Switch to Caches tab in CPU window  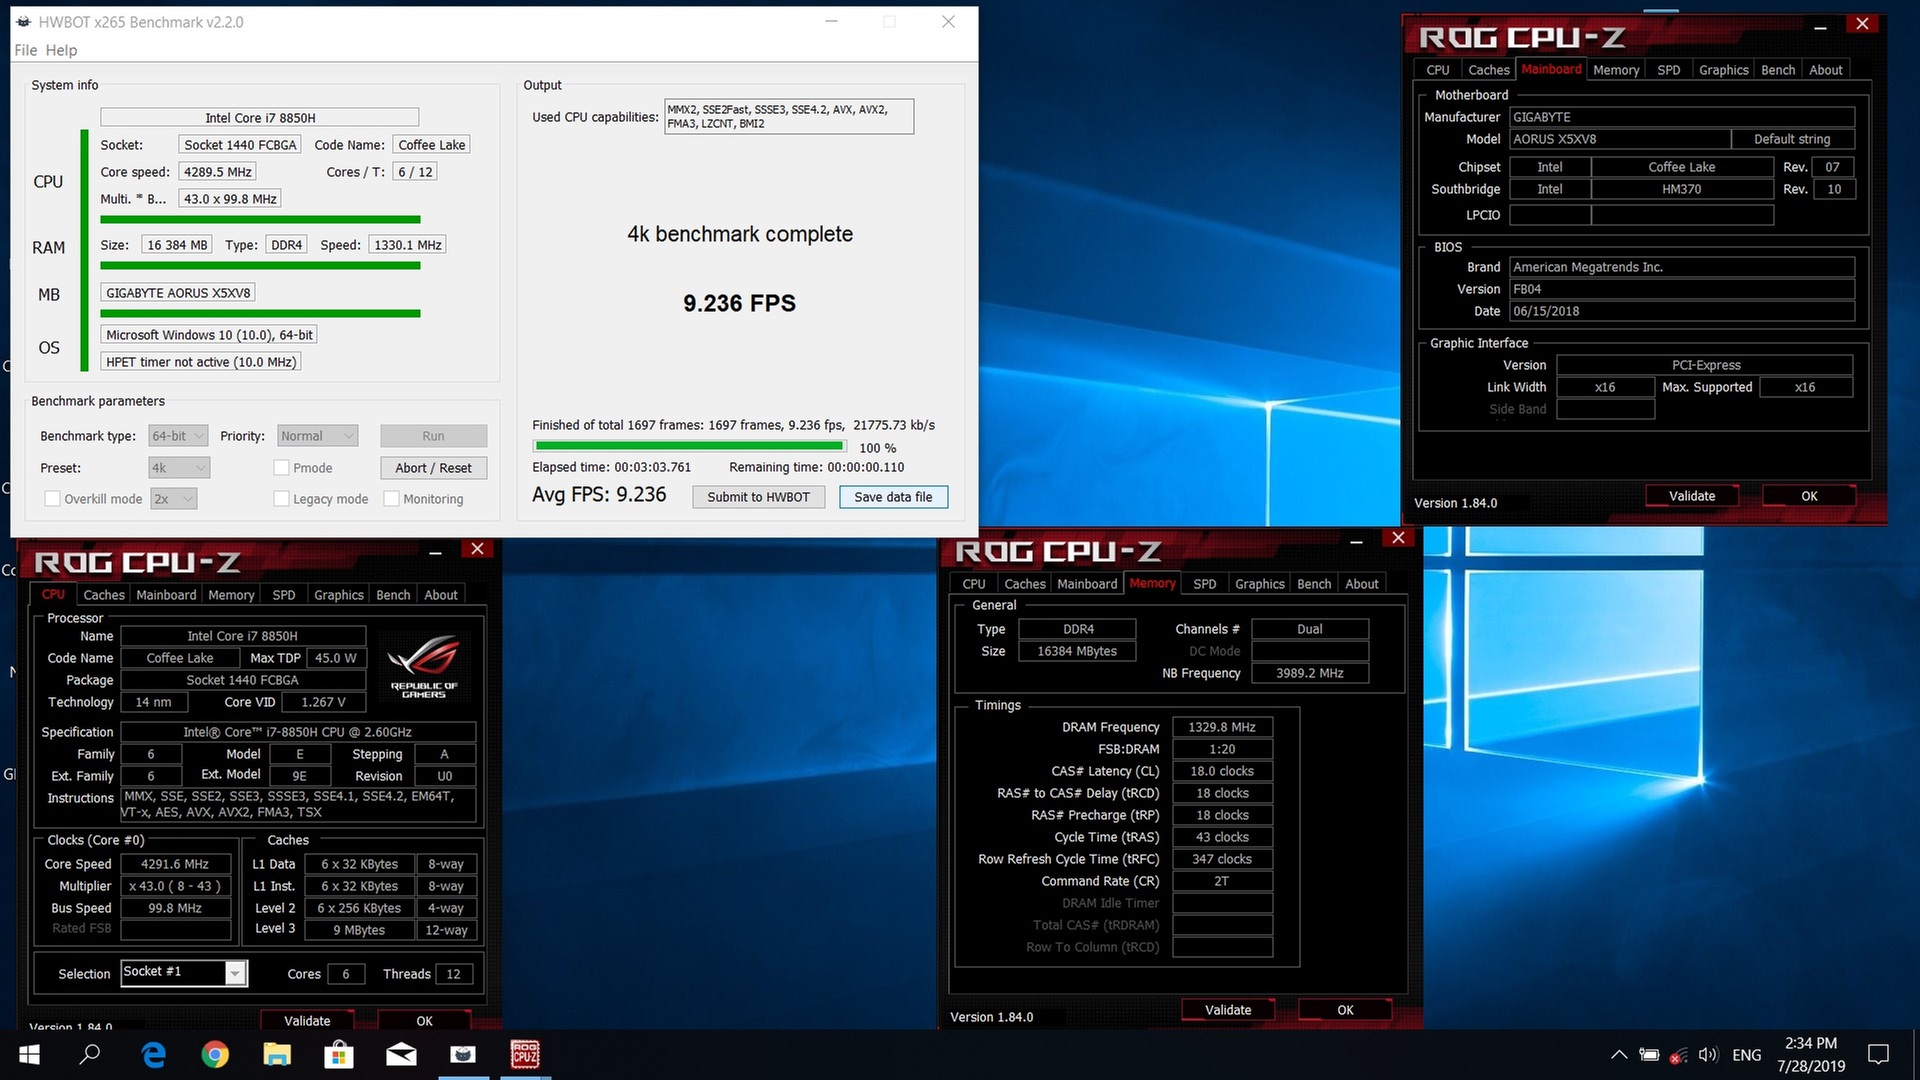(104, 595)
